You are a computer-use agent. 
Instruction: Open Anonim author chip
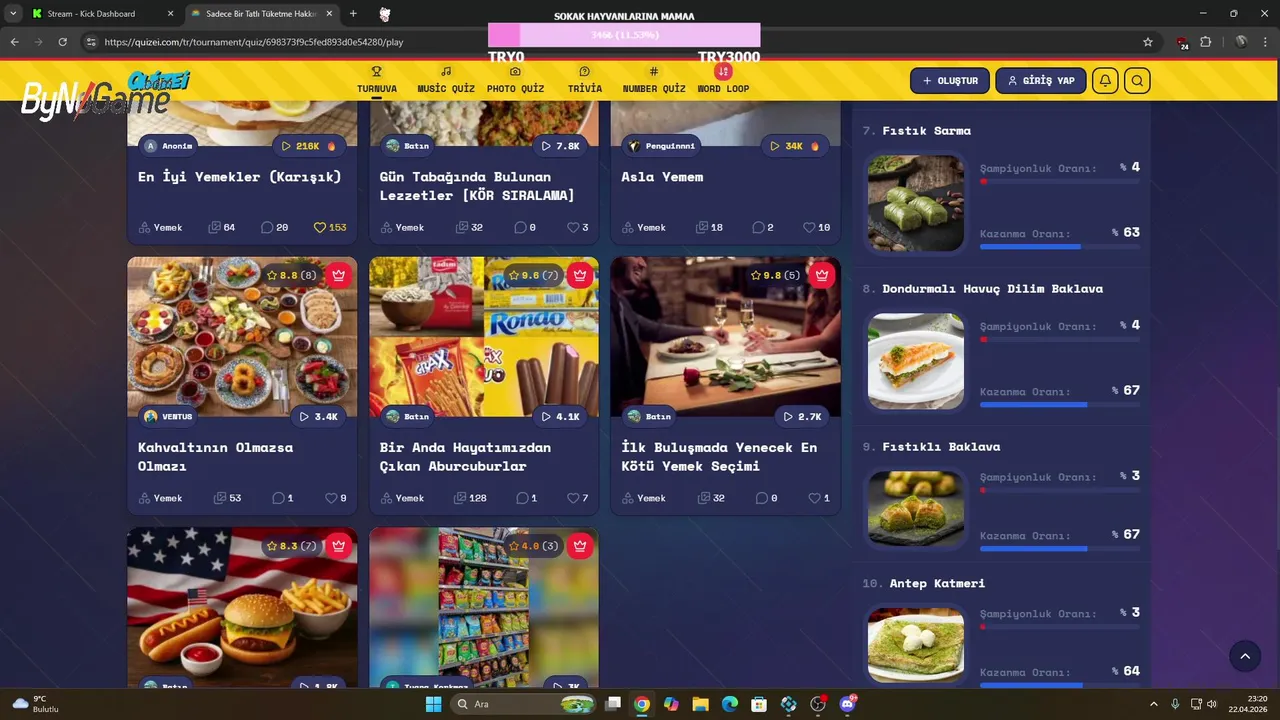click(x=169, y=146)
